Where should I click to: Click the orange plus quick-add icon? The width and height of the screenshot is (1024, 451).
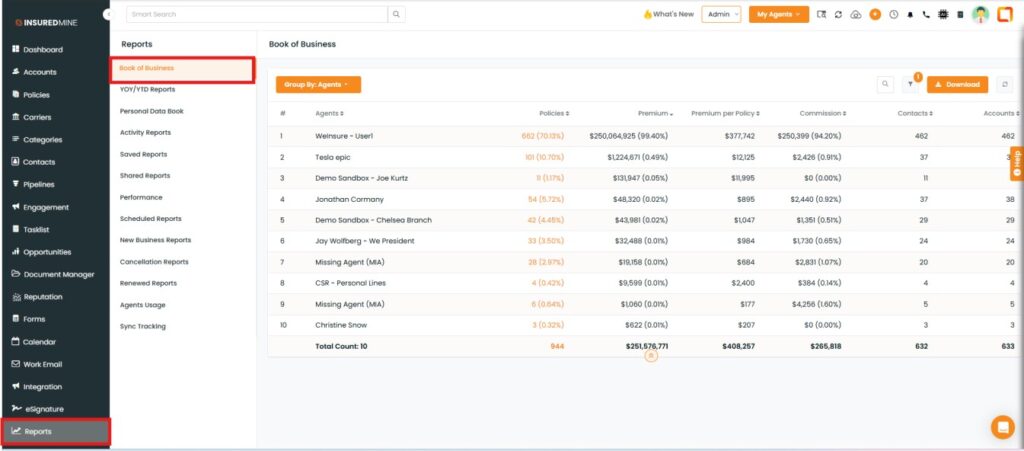(x=875, y=15)
